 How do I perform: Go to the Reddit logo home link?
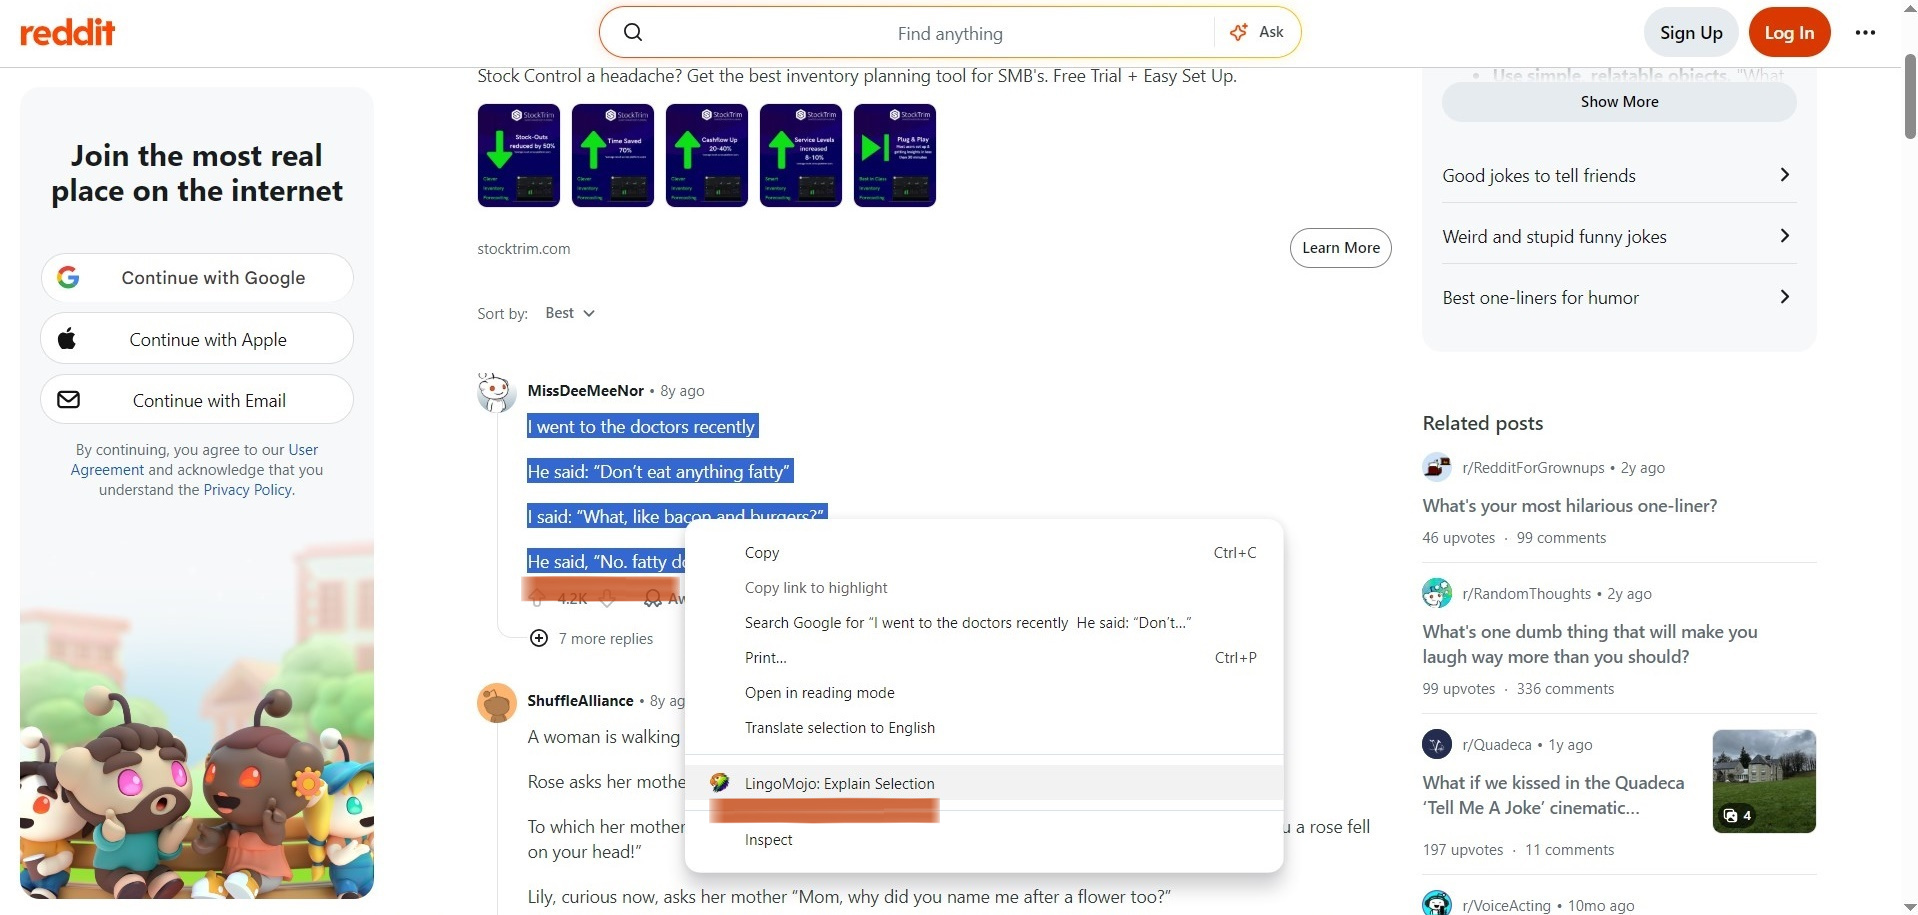pos(68,32)
